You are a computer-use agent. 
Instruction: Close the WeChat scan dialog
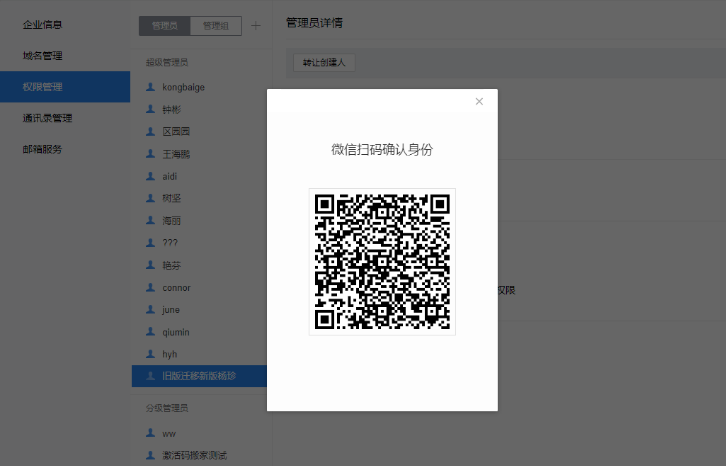click(x=479, y=101)
